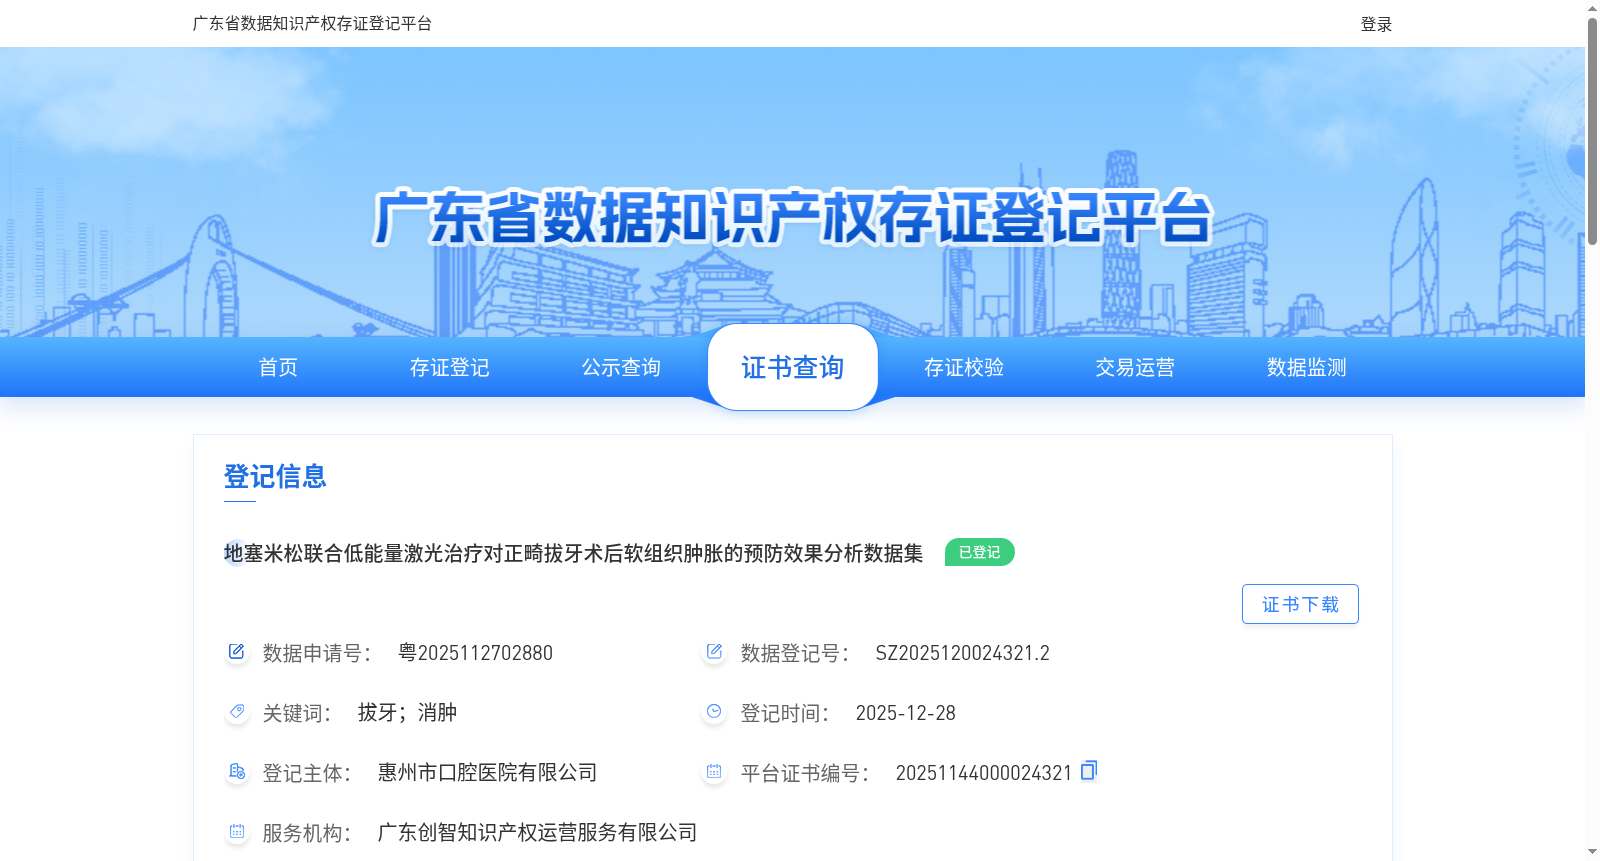Screen dimensions: 1600x861
Task: Click the 广东省数据知识产权存证登记平台 header title
Action: 312,23
